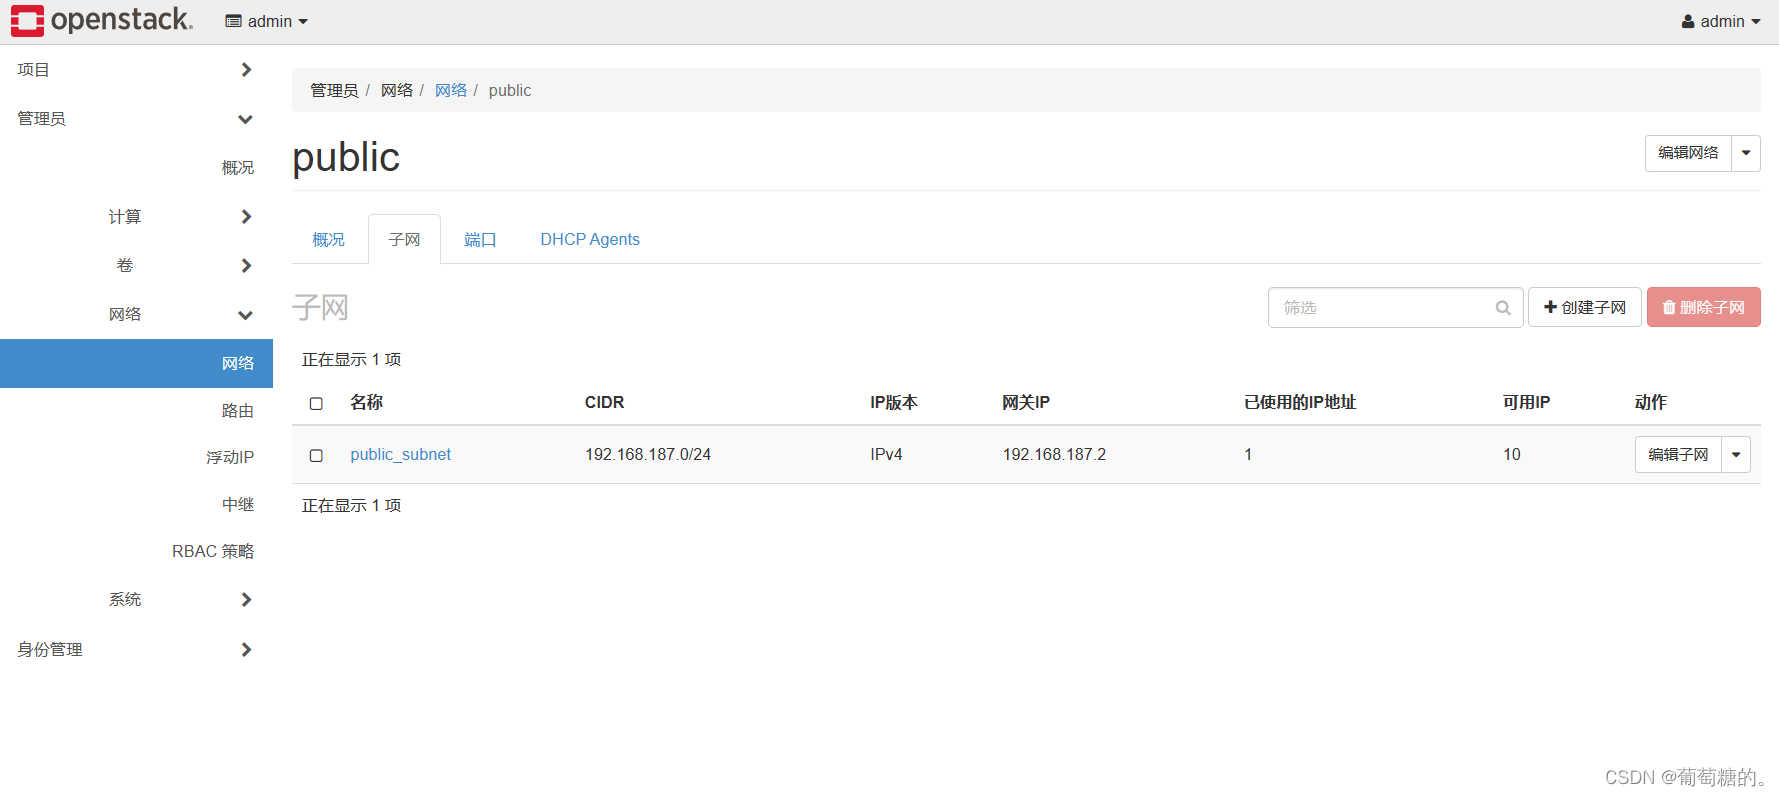Screen dimensions: 1779x796
Task: Expand the 项目 sidebar section
Action: click(x=136, y=70)
